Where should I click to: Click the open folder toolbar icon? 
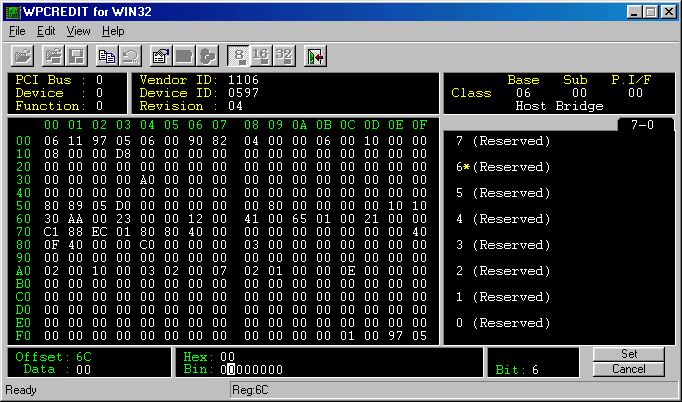pos(23,56)
